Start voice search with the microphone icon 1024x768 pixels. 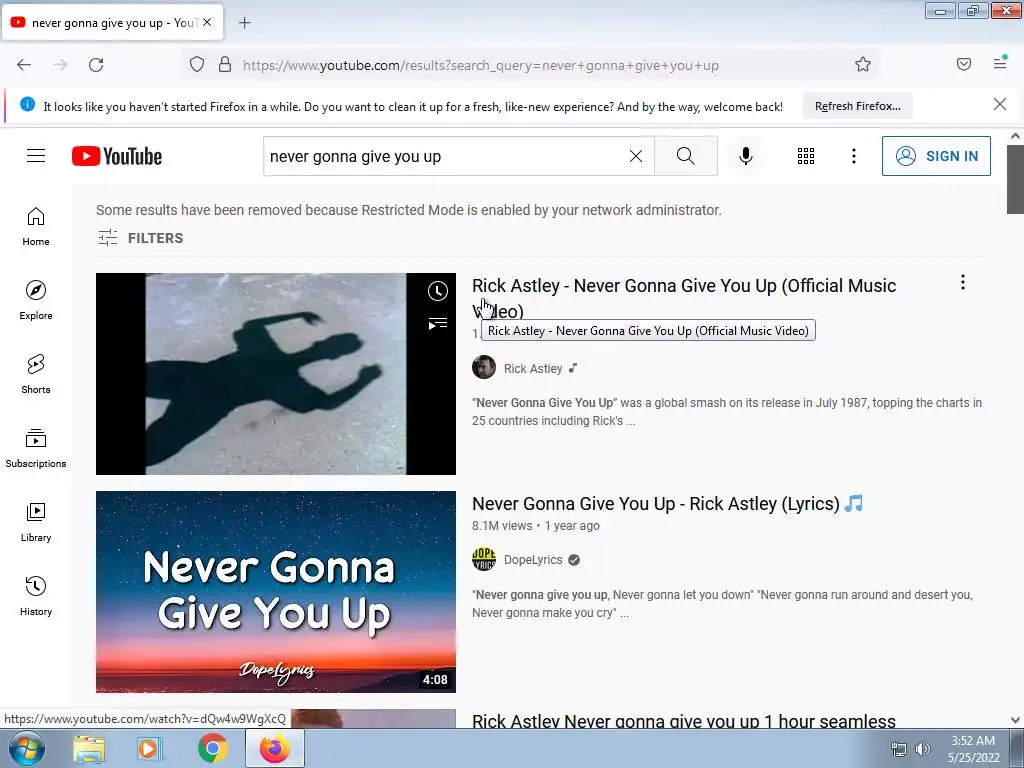point(746,156)
